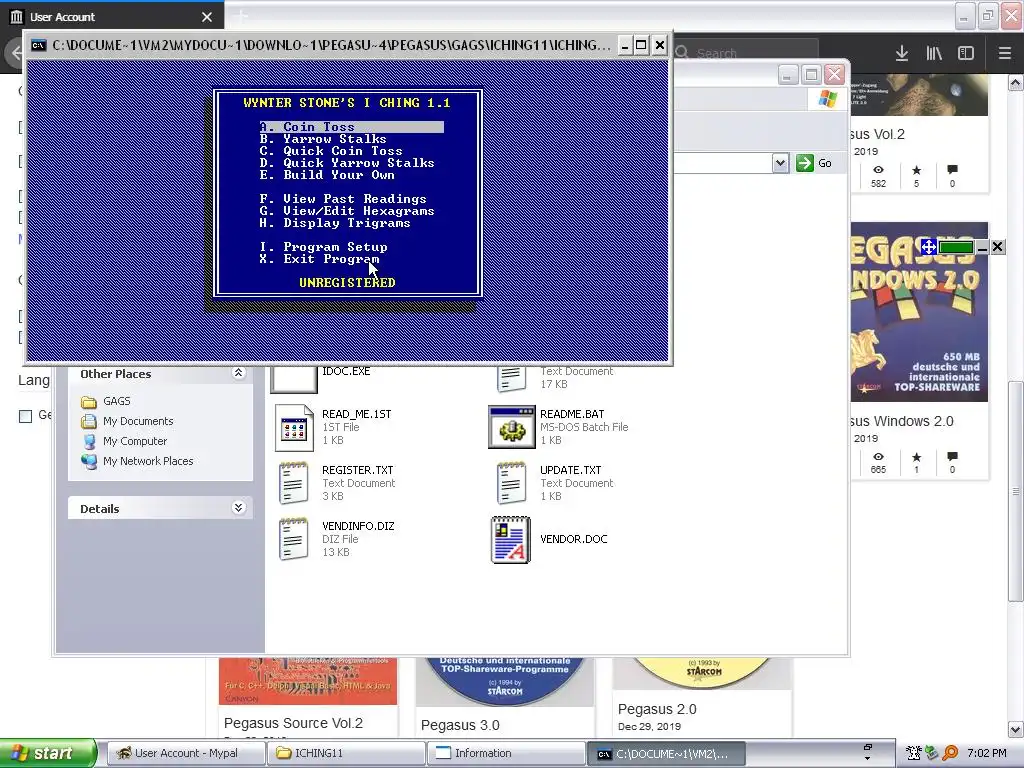Viewport: 1024px width, 768px height.
Task: Select the README.BAT batch file icon
Action: tap(511, 427)
